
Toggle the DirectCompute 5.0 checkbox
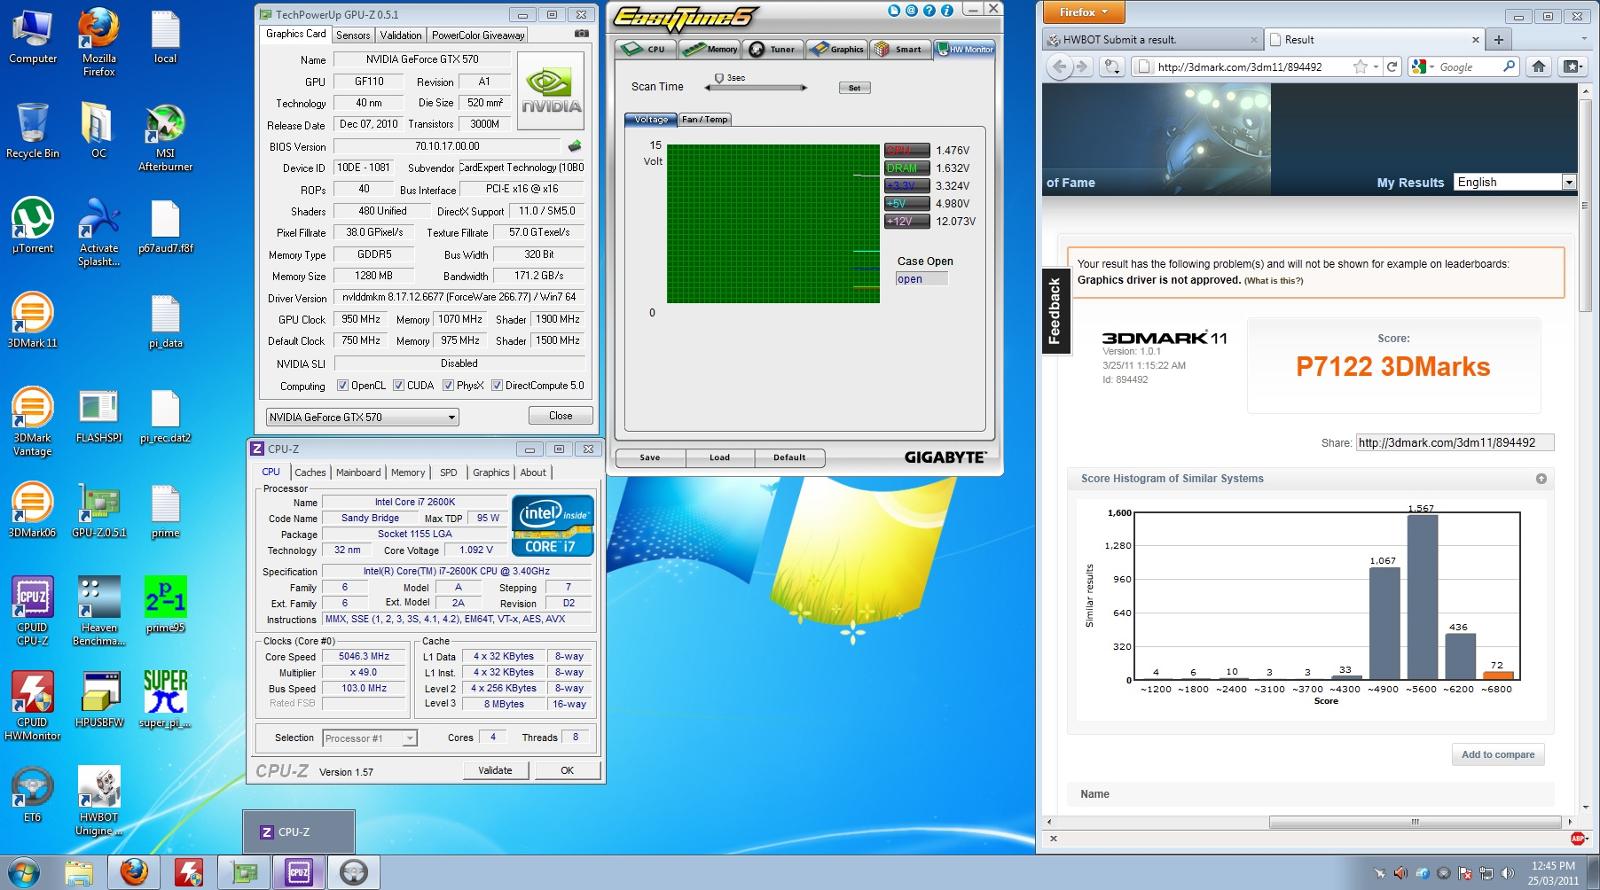497,385
